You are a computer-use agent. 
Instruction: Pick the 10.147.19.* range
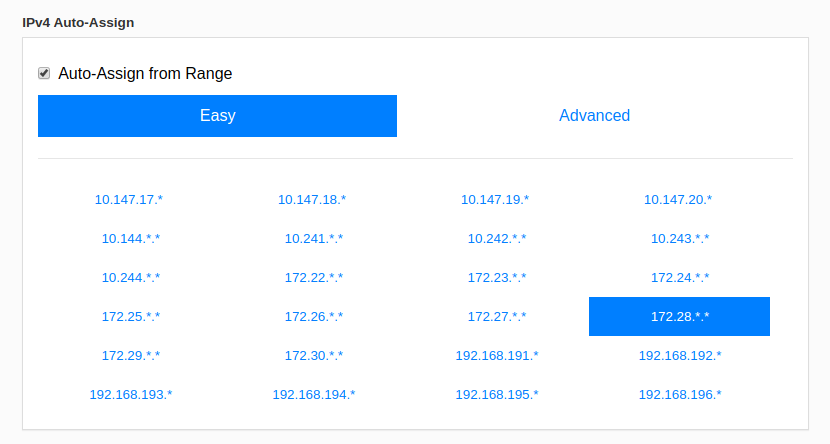(x=495, y=200)
